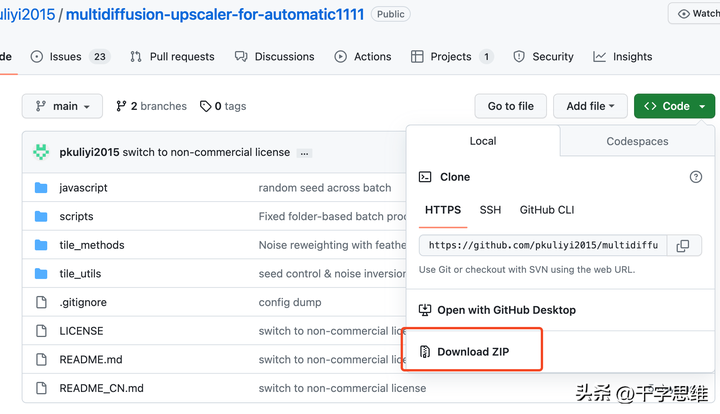Open the LICENSE file name

[x=81, y=331]
